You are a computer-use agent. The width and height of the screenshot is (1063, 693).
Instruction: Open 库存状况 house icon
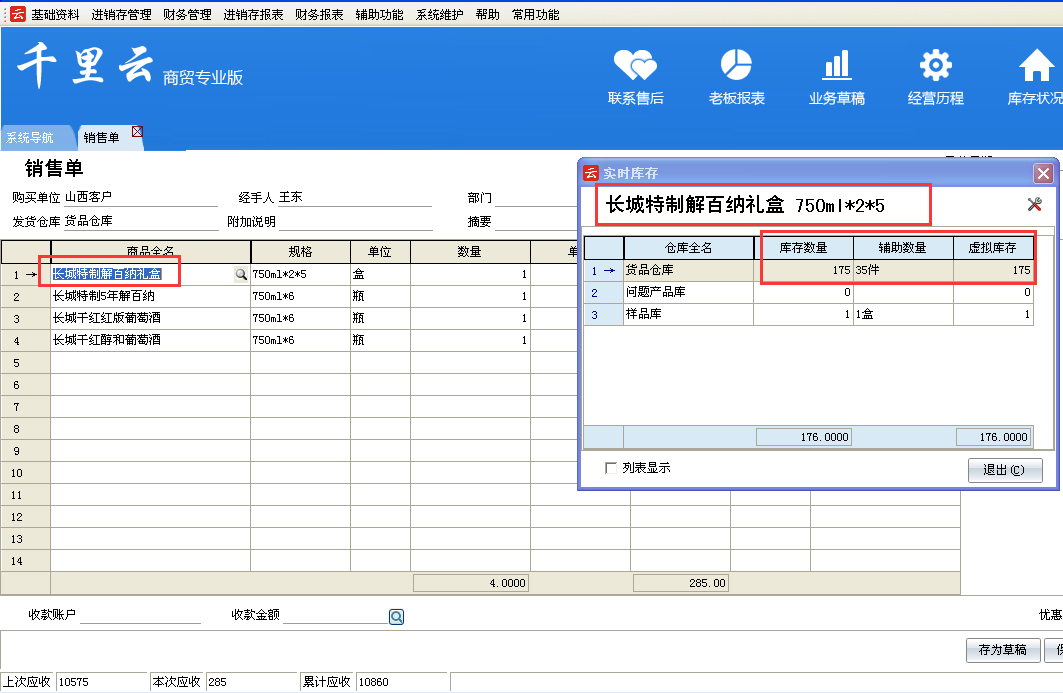point(1035,66)
